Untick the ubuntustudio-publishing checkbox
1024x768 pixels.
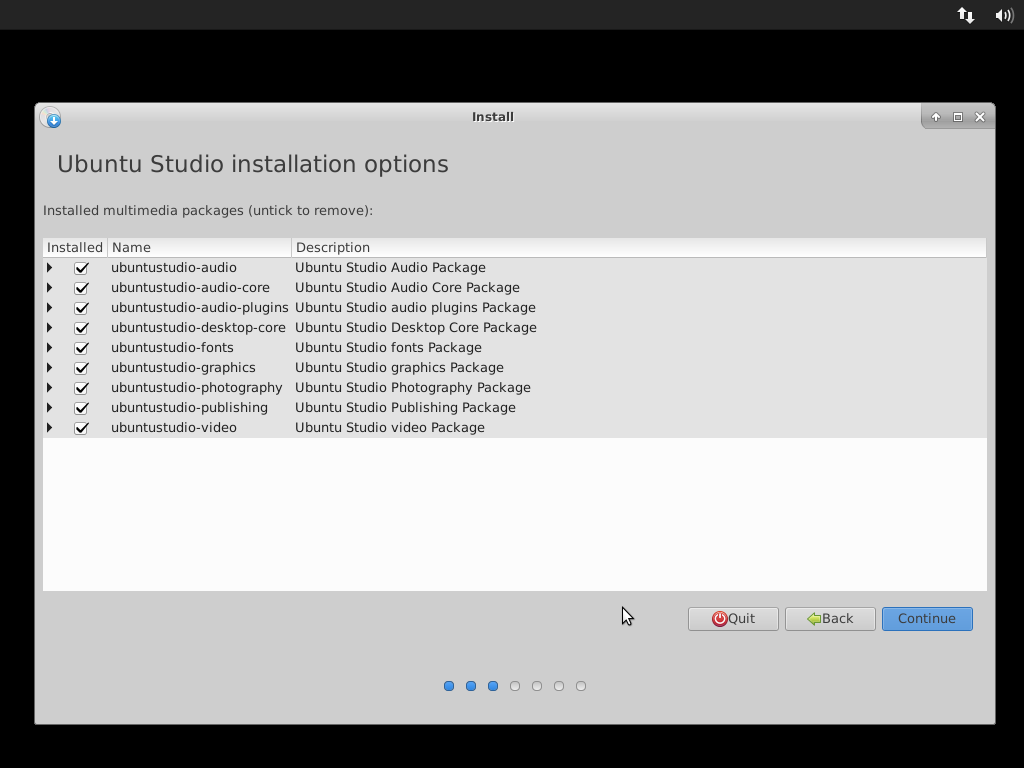tap(82, 408)
